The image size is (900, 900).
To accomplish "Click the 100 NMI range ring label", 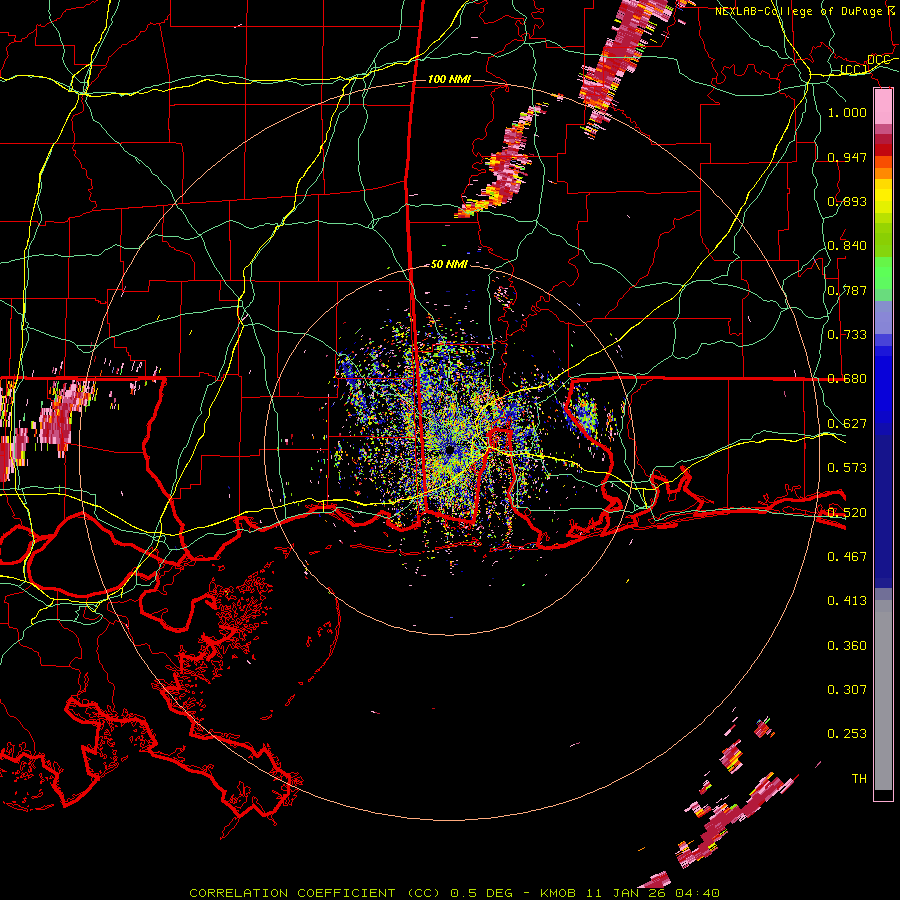I will click(x=449, y=79).
